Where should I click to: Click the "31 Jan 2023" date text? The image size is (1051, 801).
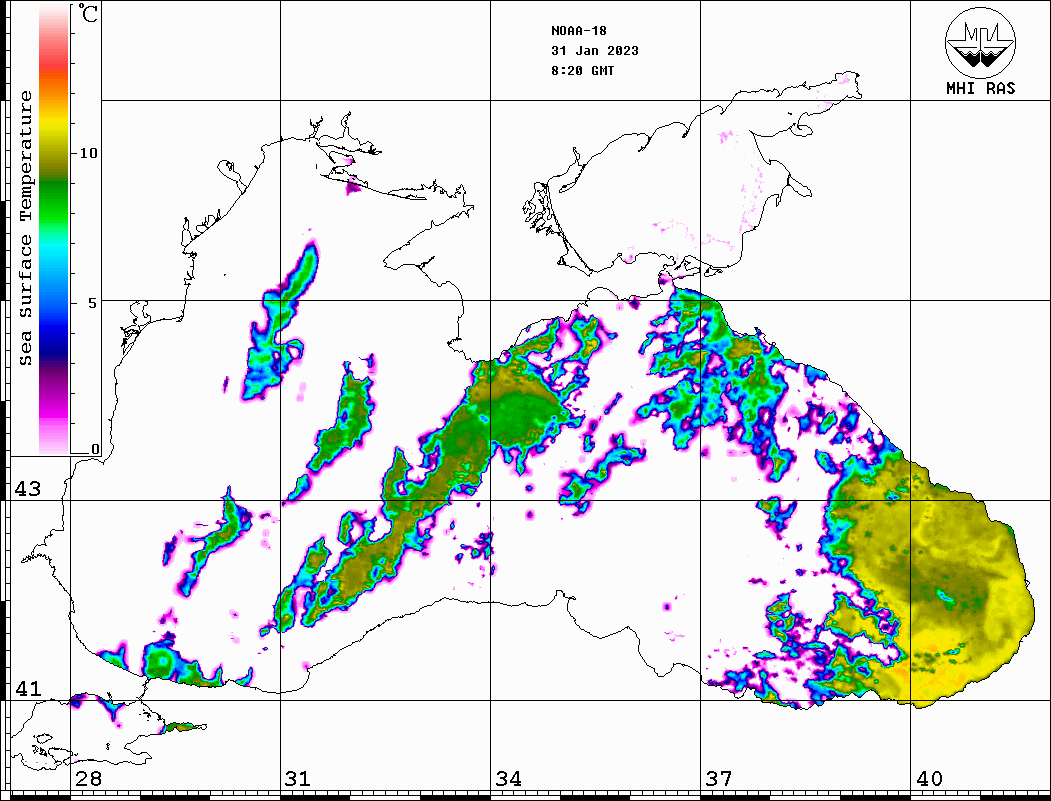pos(595,51)
